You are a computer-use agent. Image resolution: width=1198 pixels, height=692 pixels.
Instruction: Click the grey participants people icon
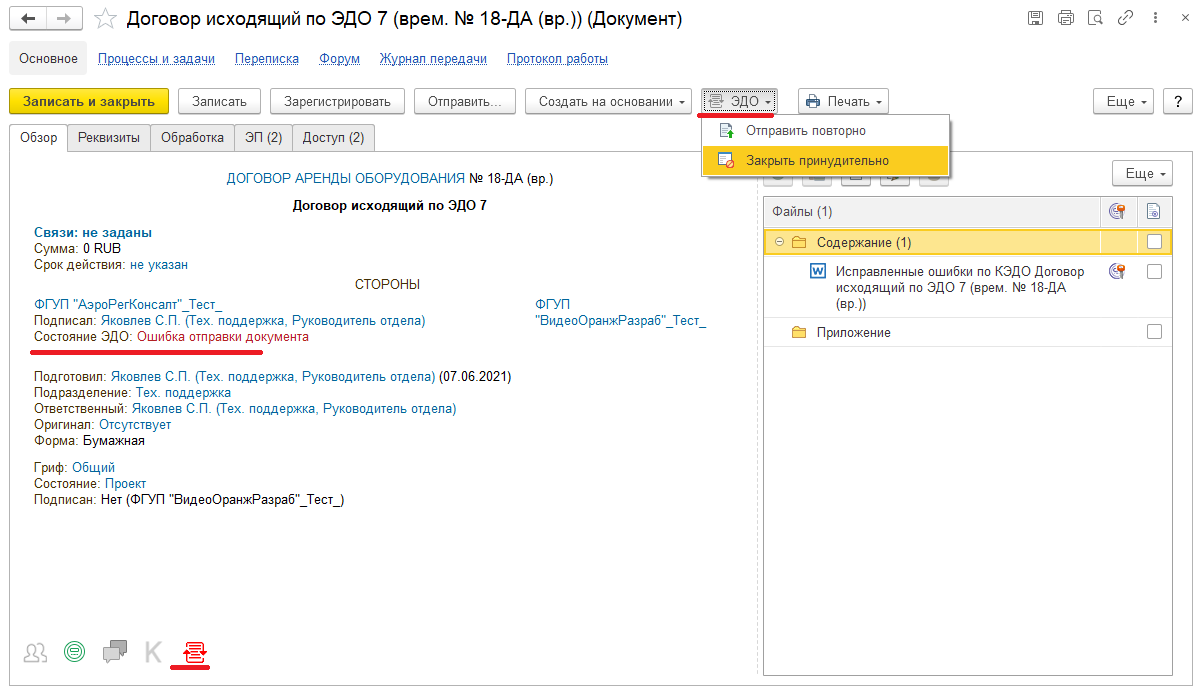pyautogui.click(x=35, y=653)
